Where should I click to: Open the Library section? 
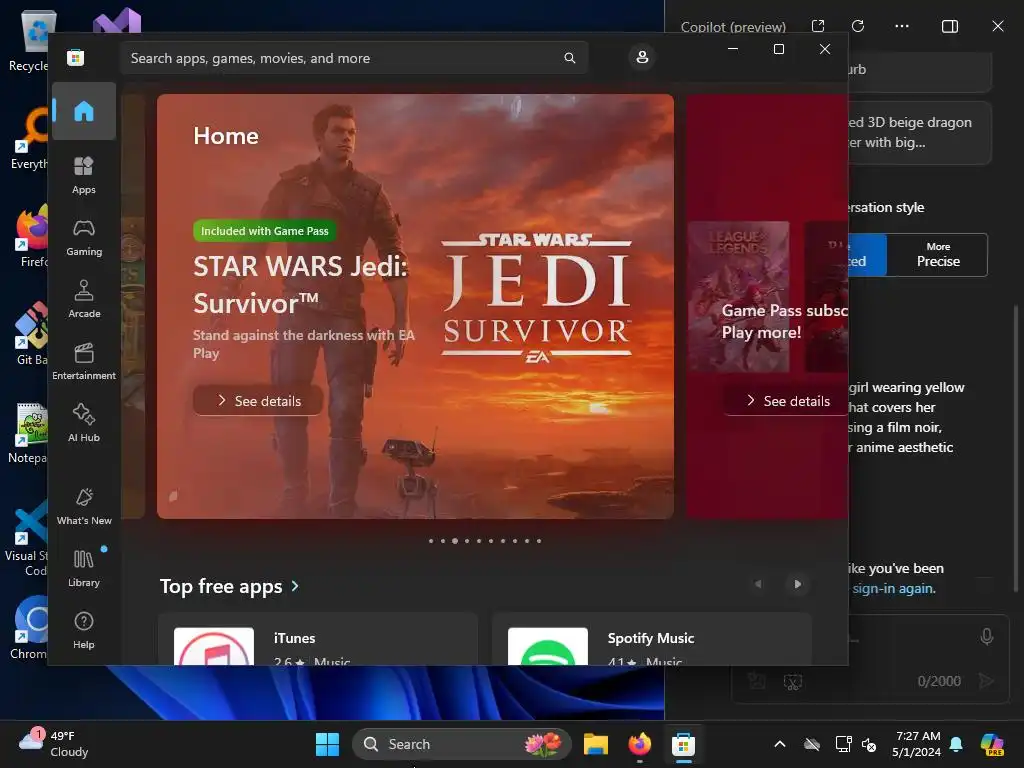pos(84,568)
